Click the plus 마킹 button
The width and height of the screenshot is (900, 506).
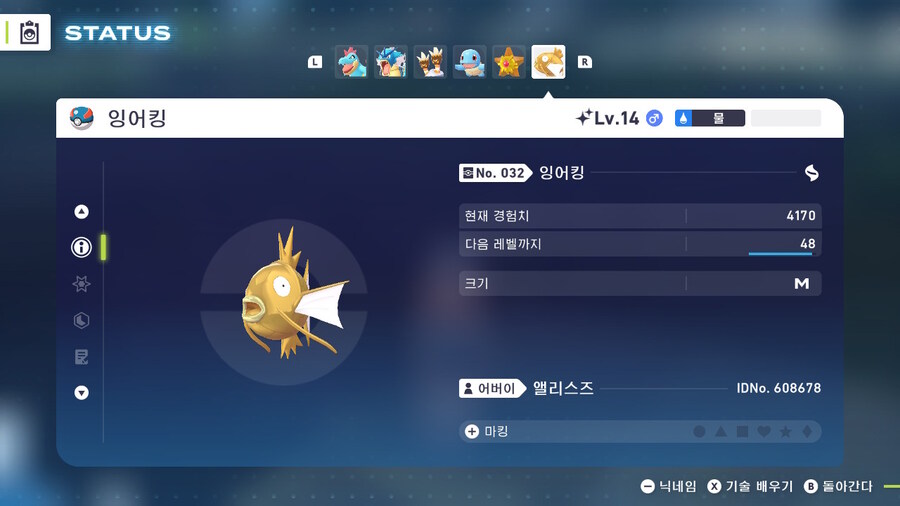487,431
